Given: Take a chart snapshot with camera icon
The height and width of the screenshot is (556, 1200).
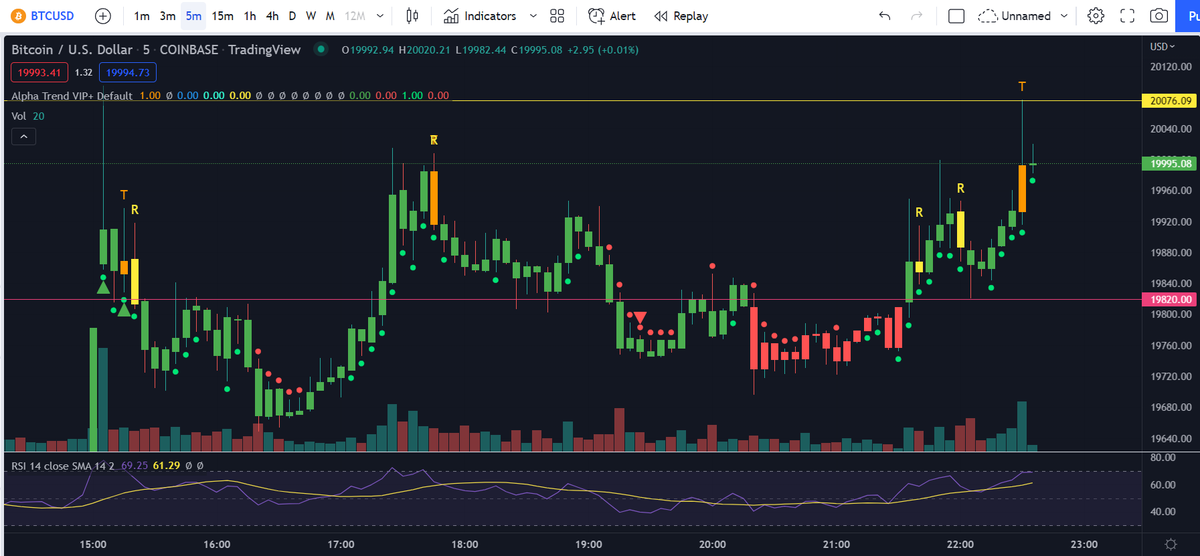Looking at the screenshot, I should click(1159, 16).
